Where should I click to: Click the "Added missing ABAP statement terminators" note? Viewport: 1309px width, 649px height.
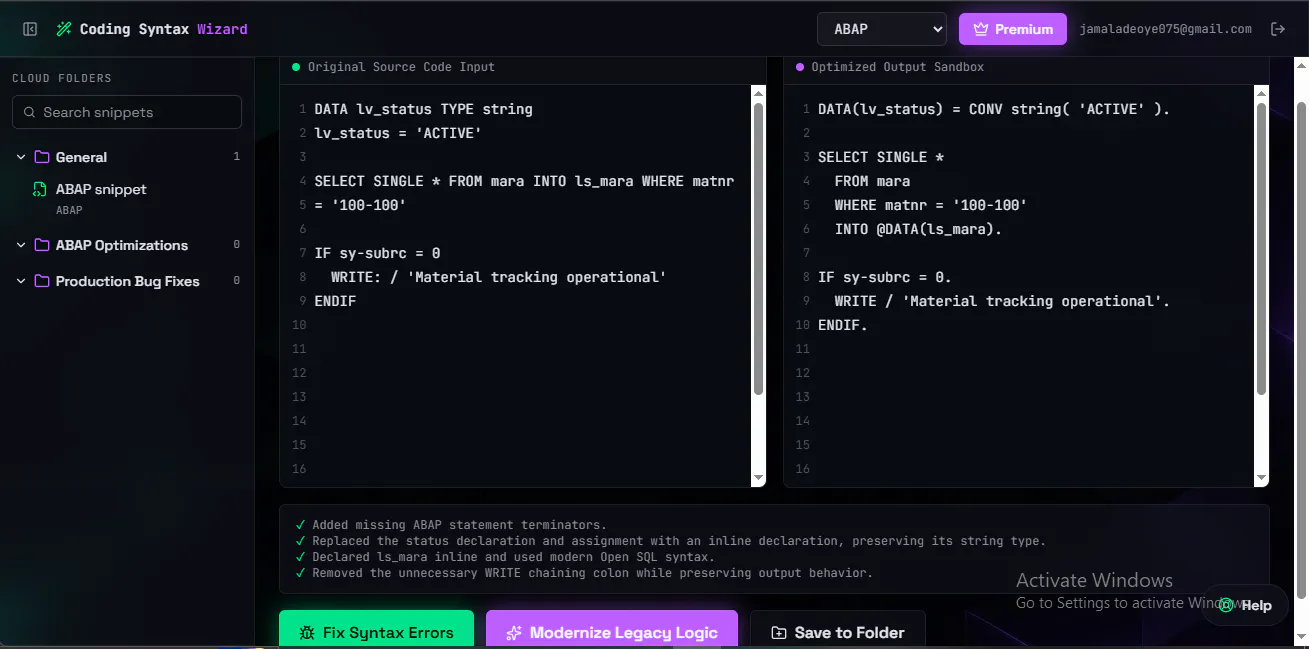pyautogui.click(x=459, y=525)
